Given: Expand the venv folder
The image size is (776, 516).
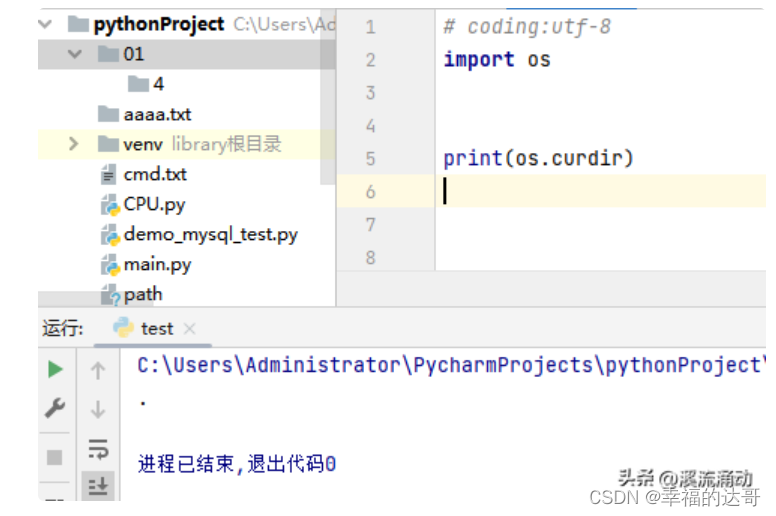Looking at the screenshot, I should tap(74, 144).
